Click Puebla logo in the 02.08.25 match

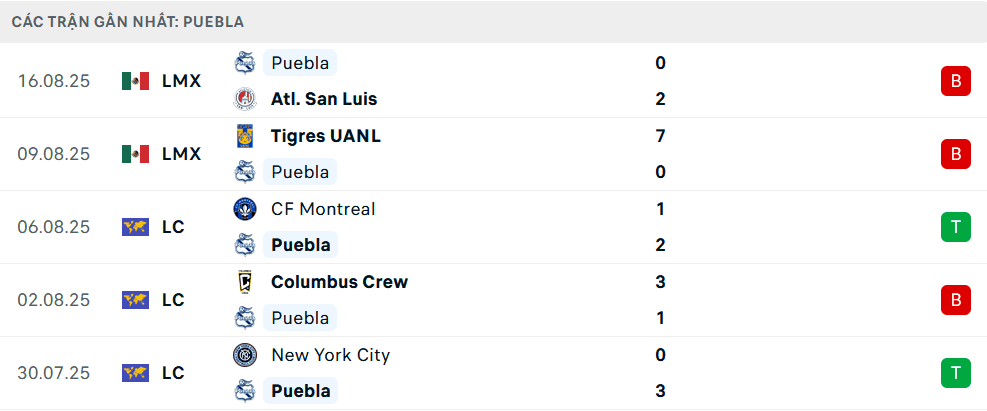245,318
